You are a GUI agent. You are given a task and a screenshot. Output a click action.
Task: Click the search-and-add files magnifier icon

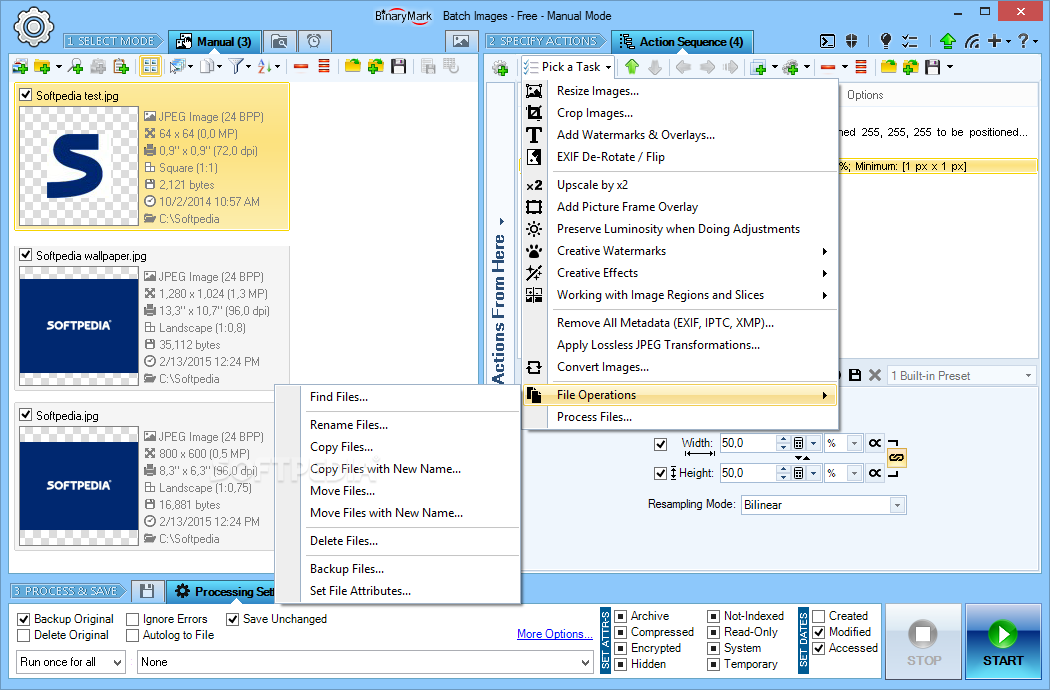(x=76, y=66)
